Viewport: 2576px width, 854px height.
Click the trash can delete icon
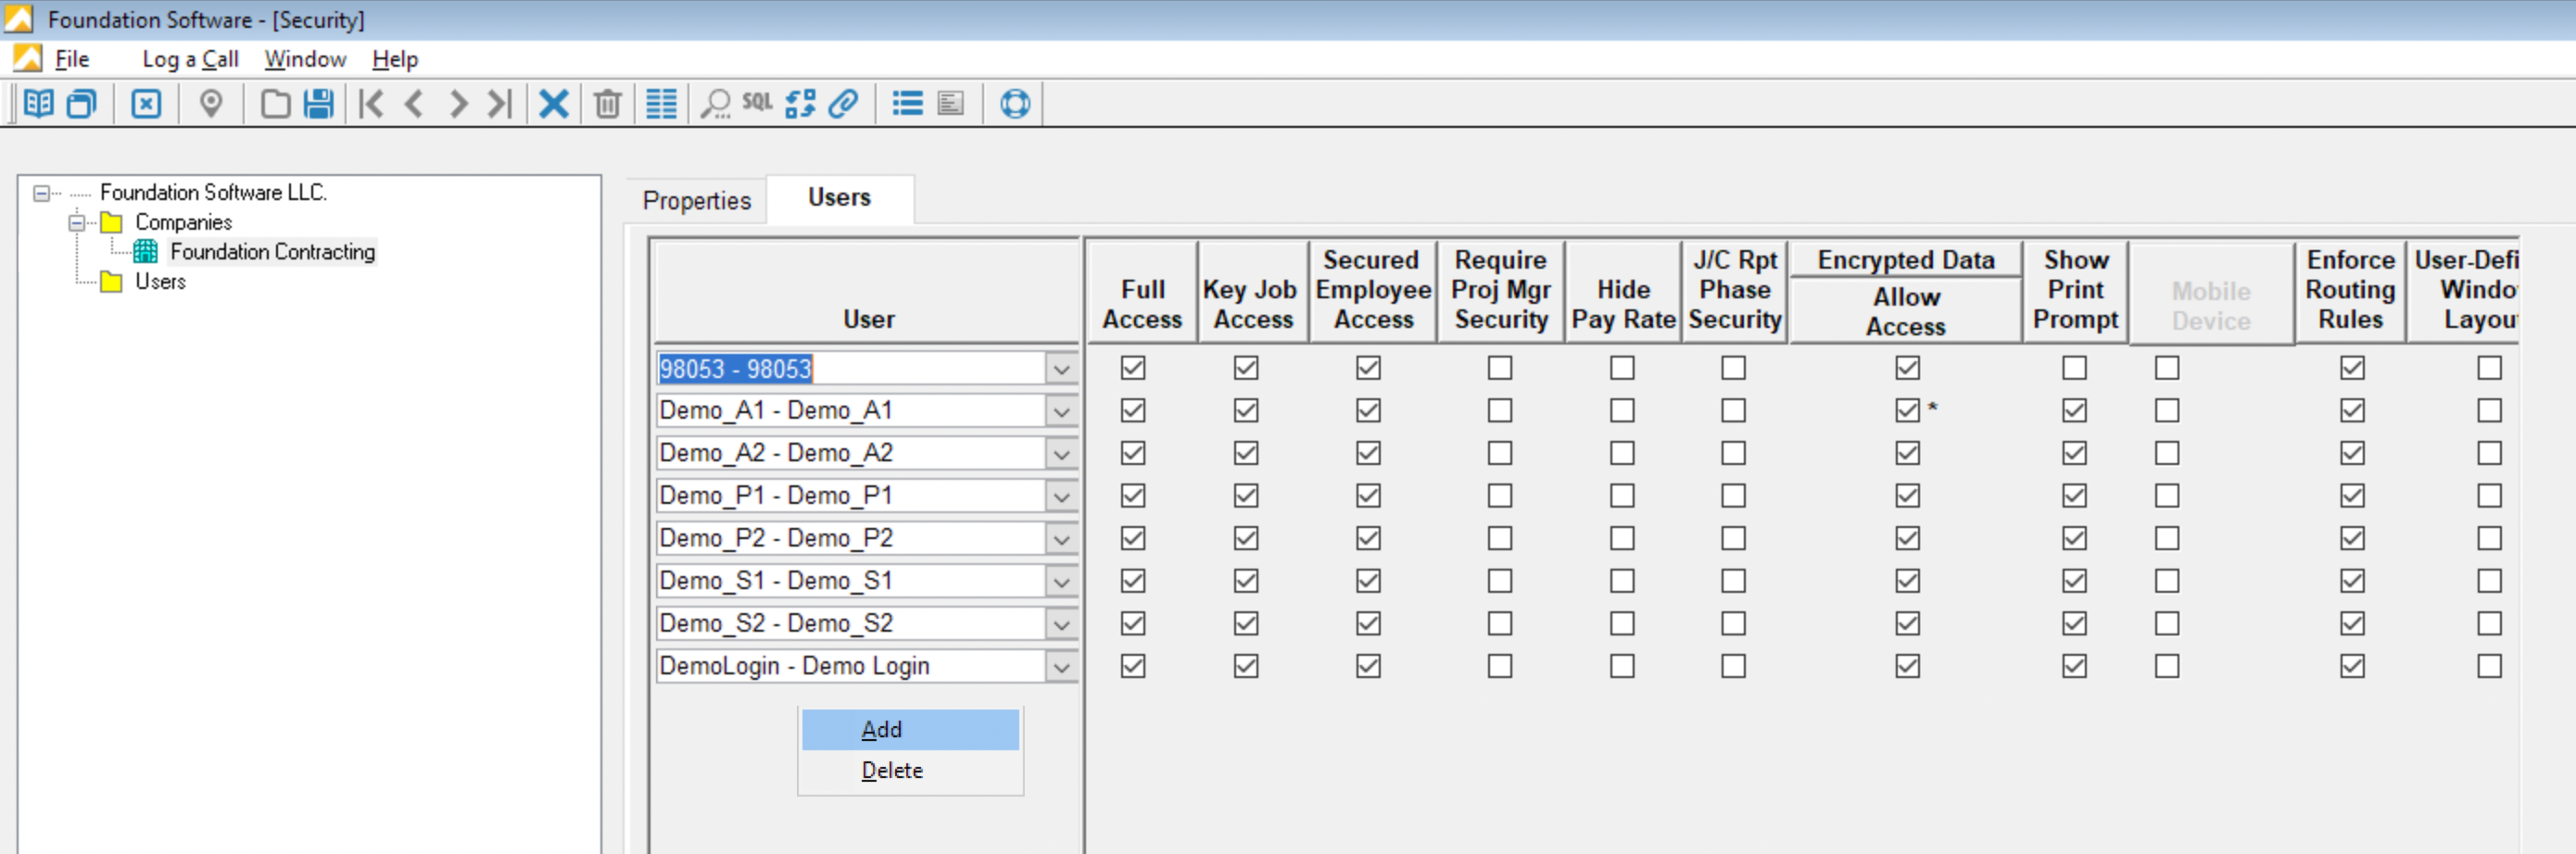(607, 104)
